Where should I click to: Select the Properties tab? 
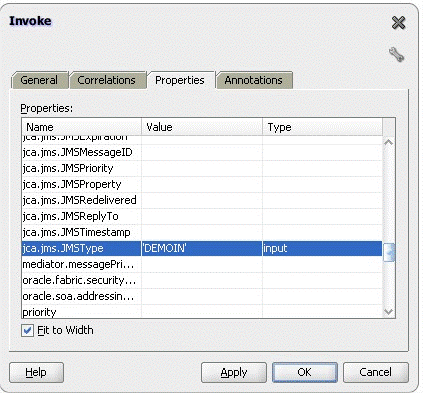[180, 80]
